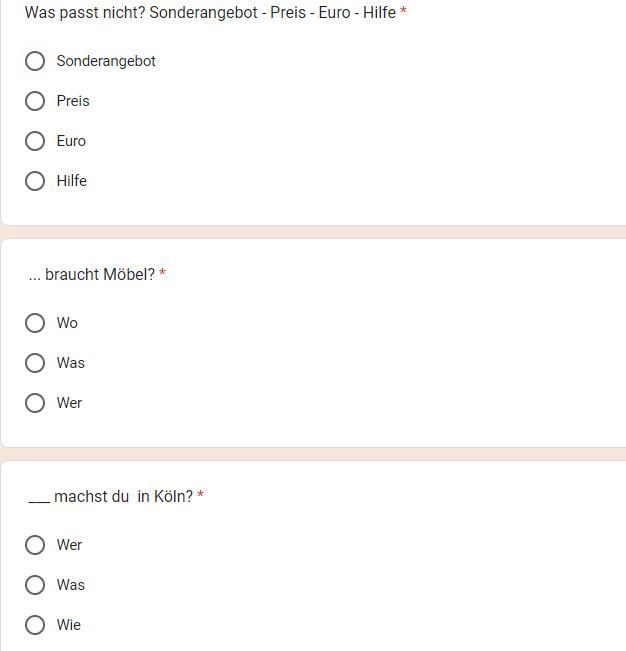
Task: Select Wer radio for Köln question
Action: [x=35, y=545]
